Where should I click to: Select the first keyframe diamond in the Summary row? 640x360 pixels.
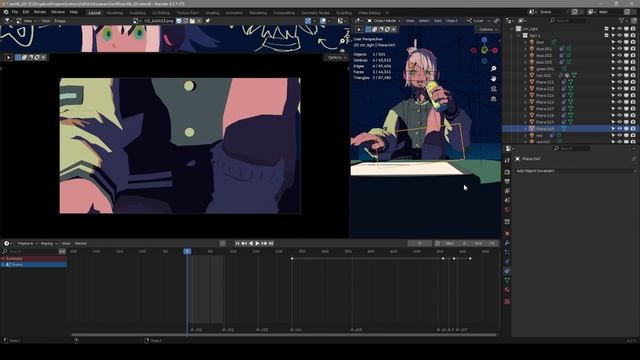tap(292, 258)
